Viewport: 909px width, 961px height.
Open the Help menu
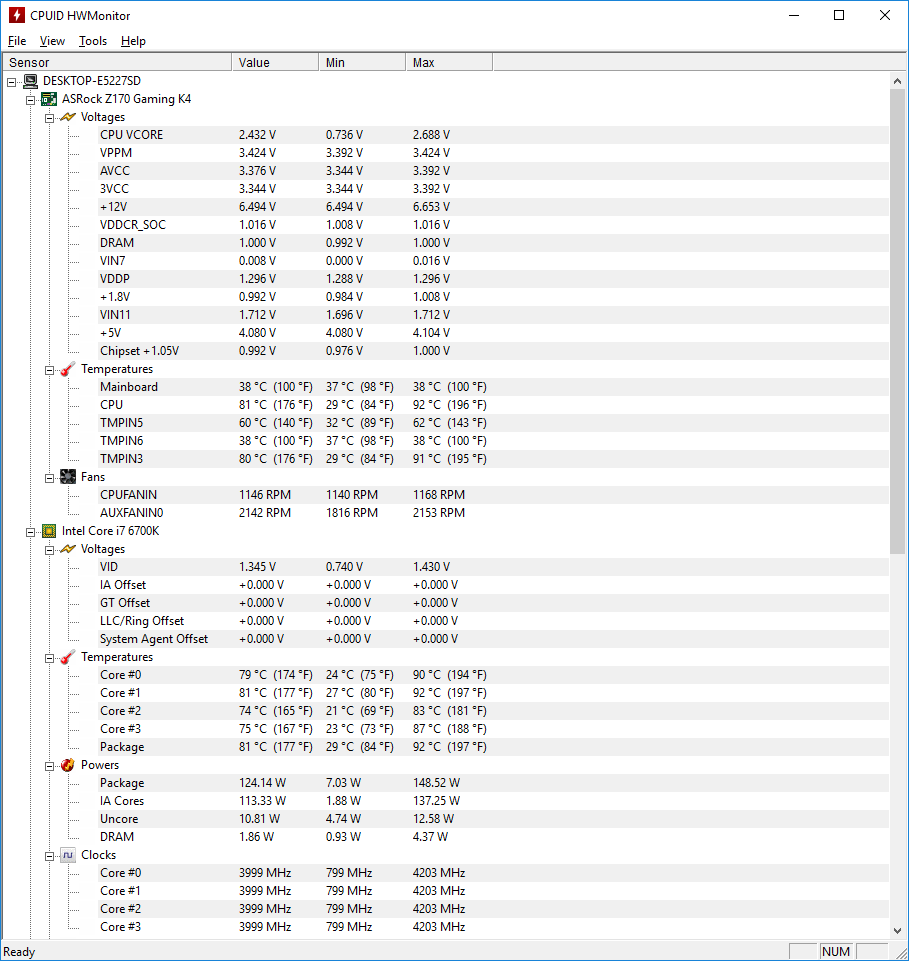point(133,41)
